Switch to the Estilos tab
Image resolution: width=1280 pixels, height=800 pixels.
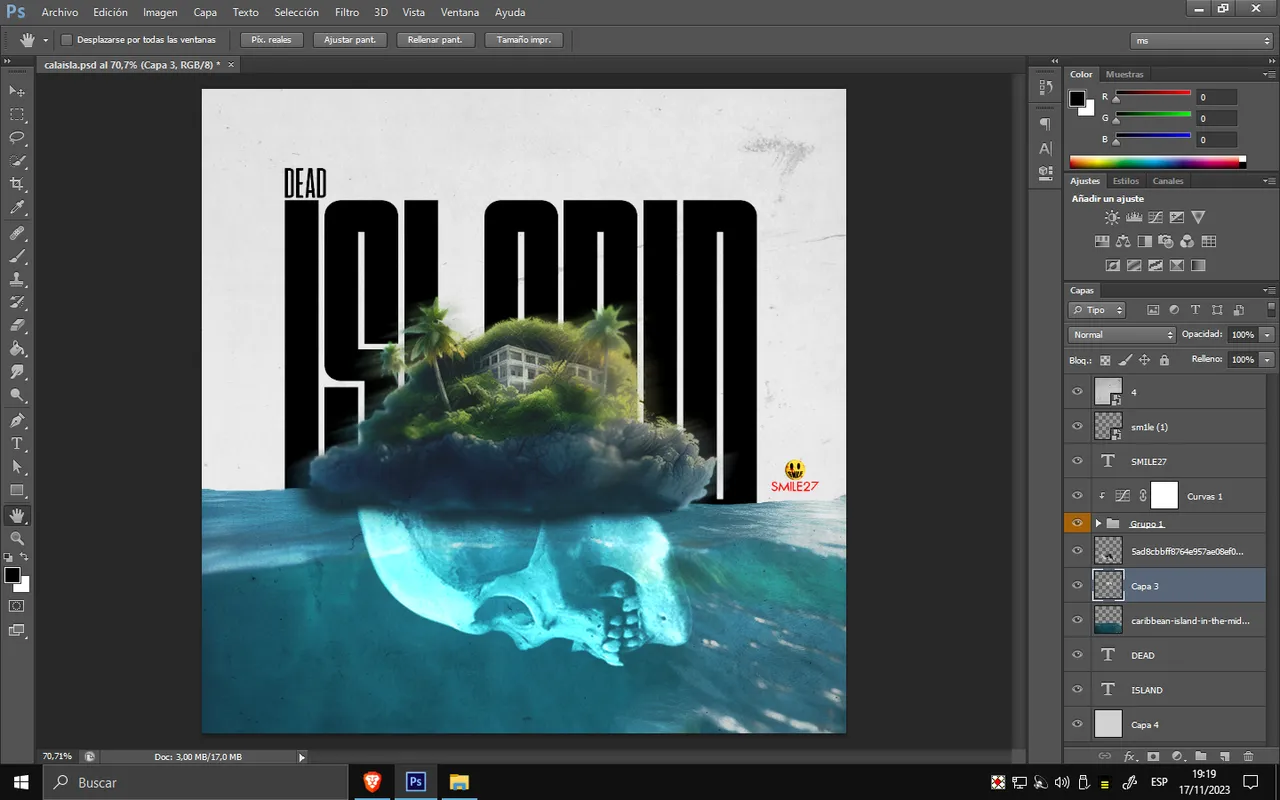point(1126,181)
